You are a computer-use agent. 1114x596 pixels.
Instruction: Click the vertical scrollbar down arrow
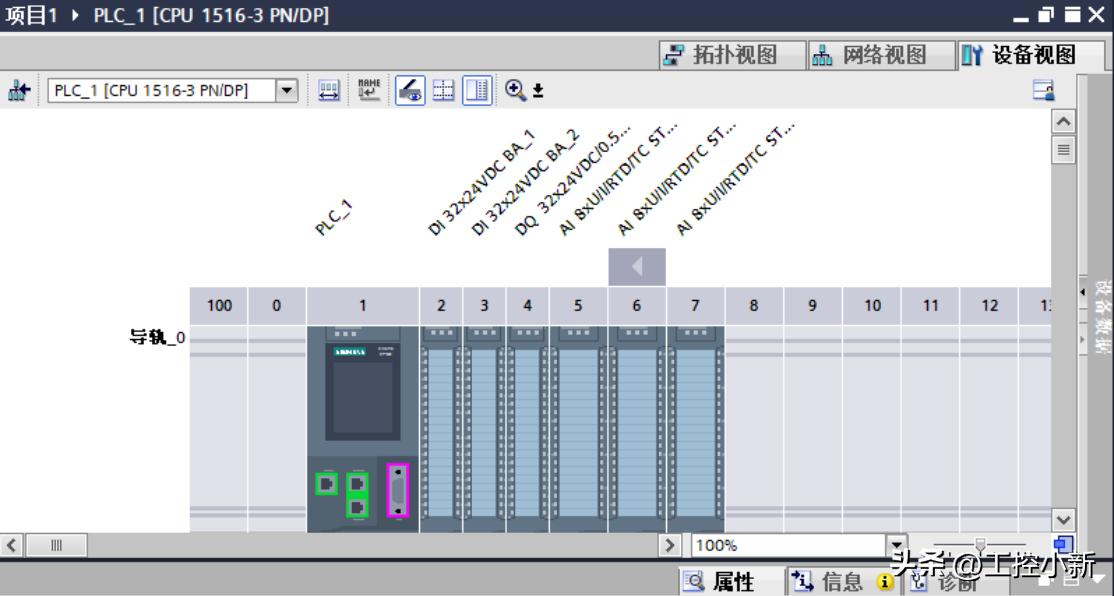point(1063,520)
